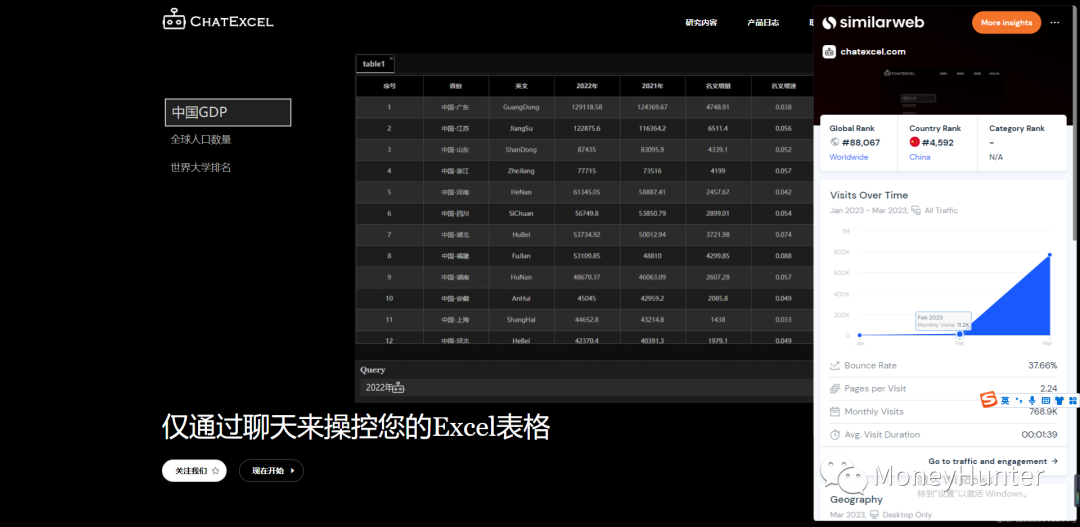Viewport: 1080px width, 527px height.
Task: Click the Visits Over Time heading
Action: click(869, 196)
